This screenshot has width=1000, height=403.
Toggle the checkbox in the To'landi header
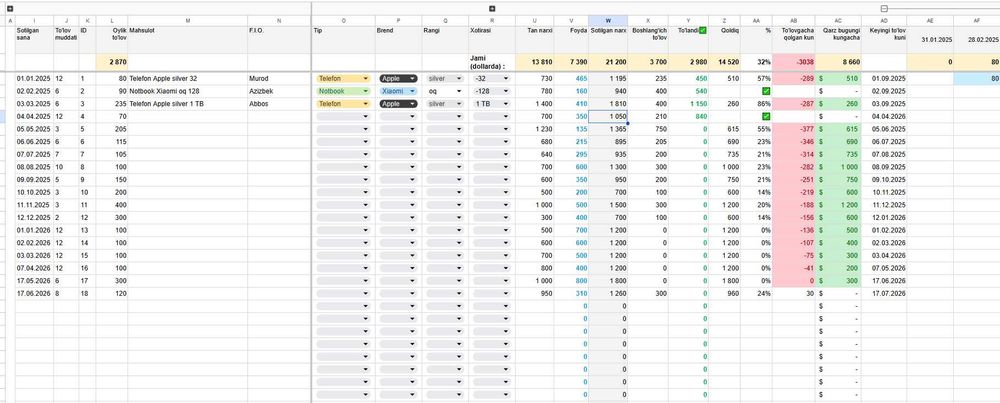tap(702, 30)
